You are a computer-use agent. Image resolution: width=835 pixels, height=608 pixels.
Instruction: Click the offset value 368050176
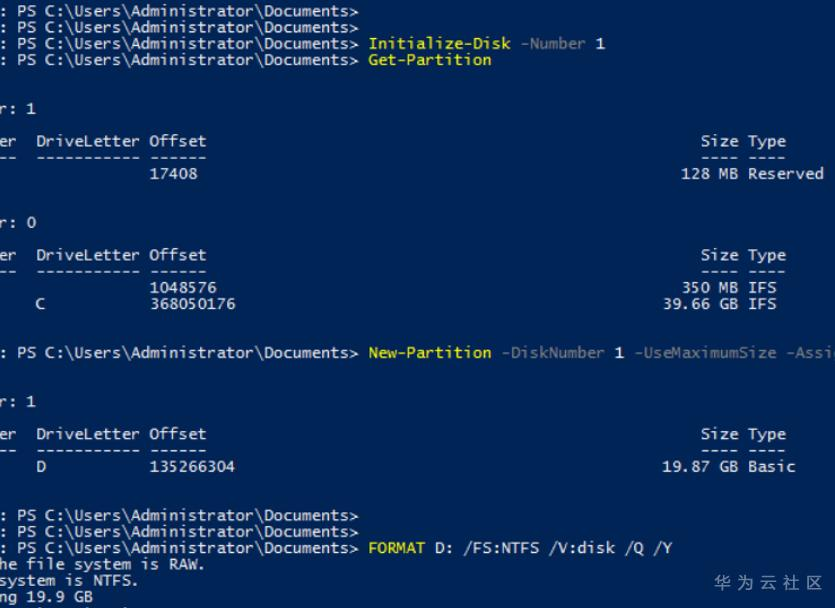(193, 304)
